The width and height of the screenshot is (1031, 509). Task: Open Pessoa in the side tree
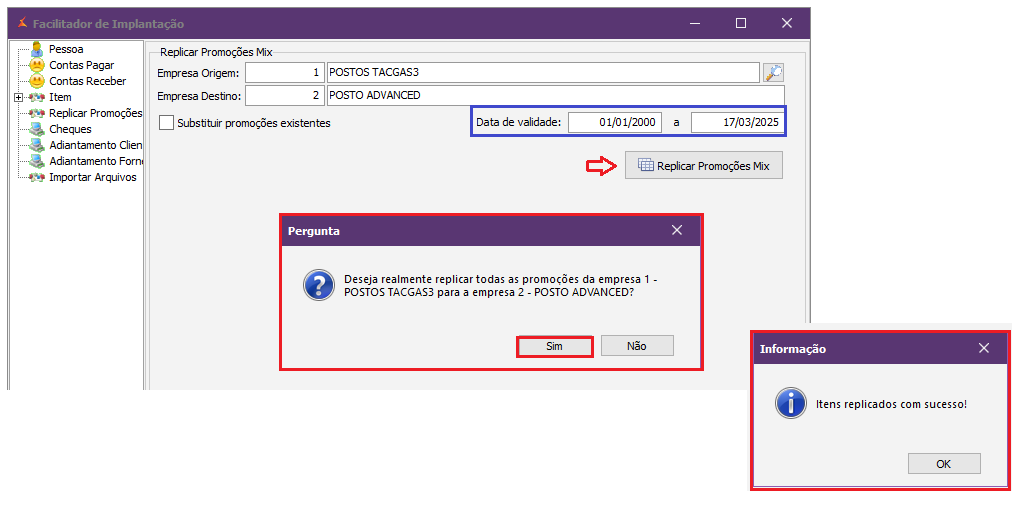coord(66,49)
